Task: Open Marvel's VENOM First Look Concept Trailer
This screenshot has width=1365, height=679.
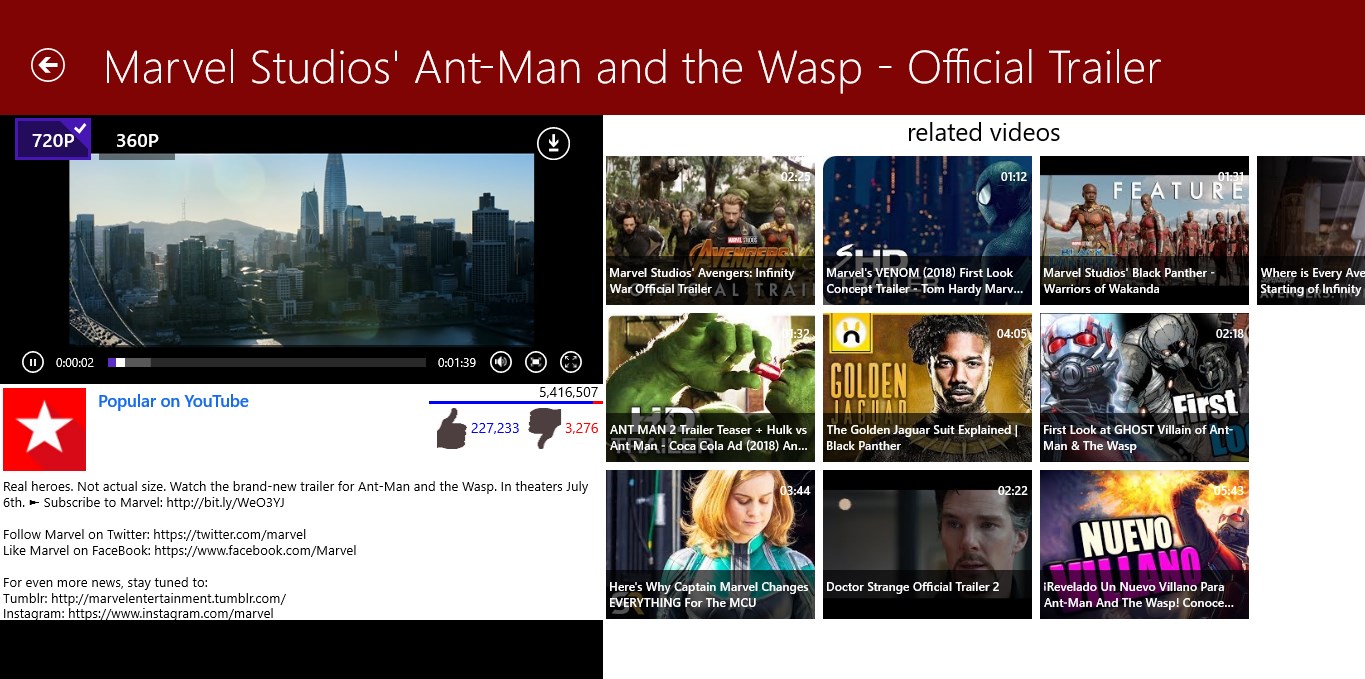Action: coord(927,230)
